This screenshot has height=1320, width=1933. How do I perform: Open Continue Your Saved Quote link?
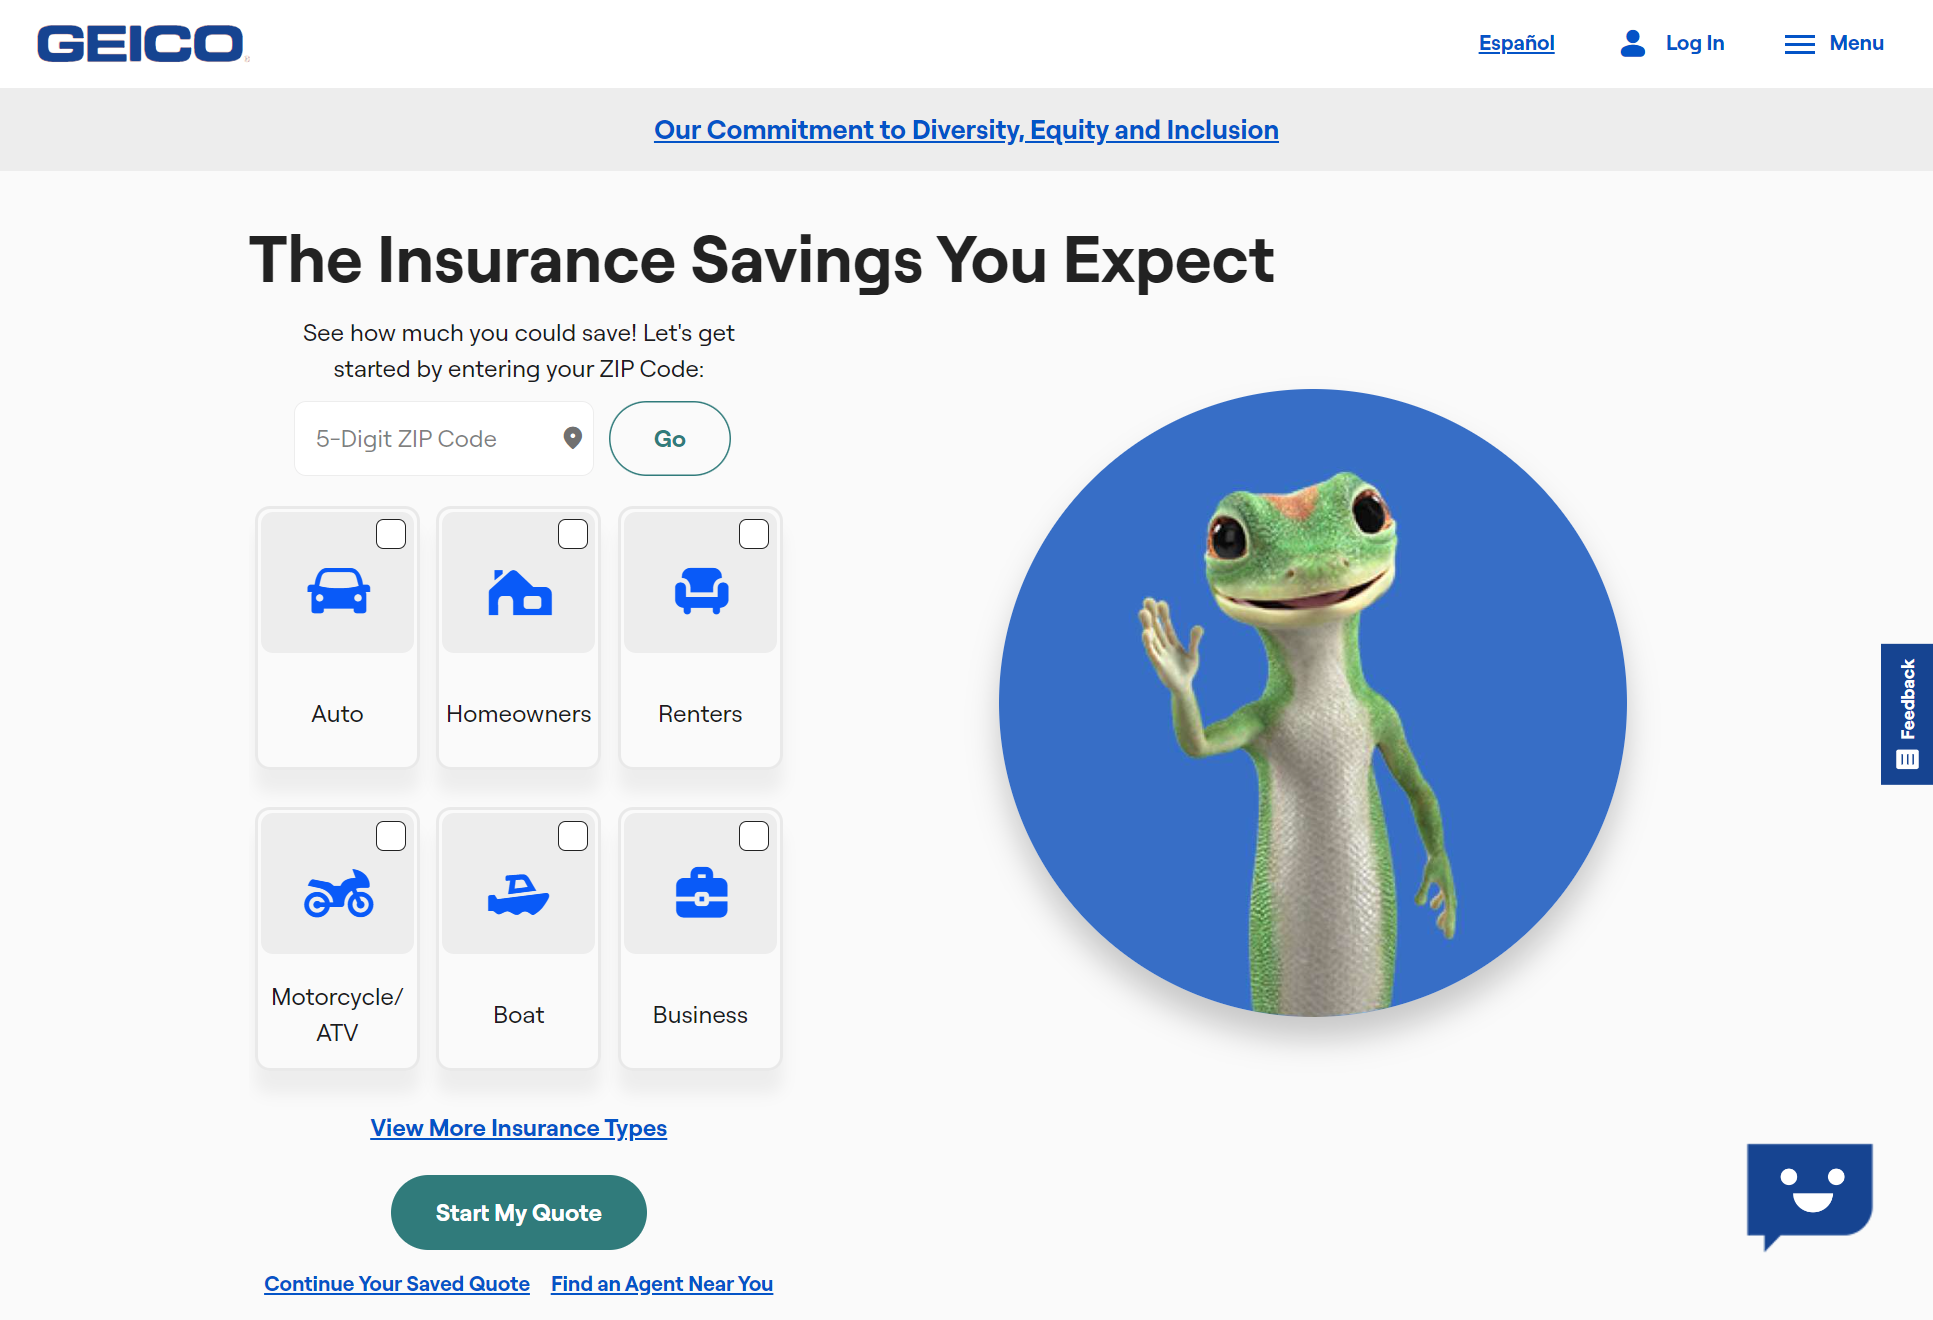click(x=397, y=1283)
